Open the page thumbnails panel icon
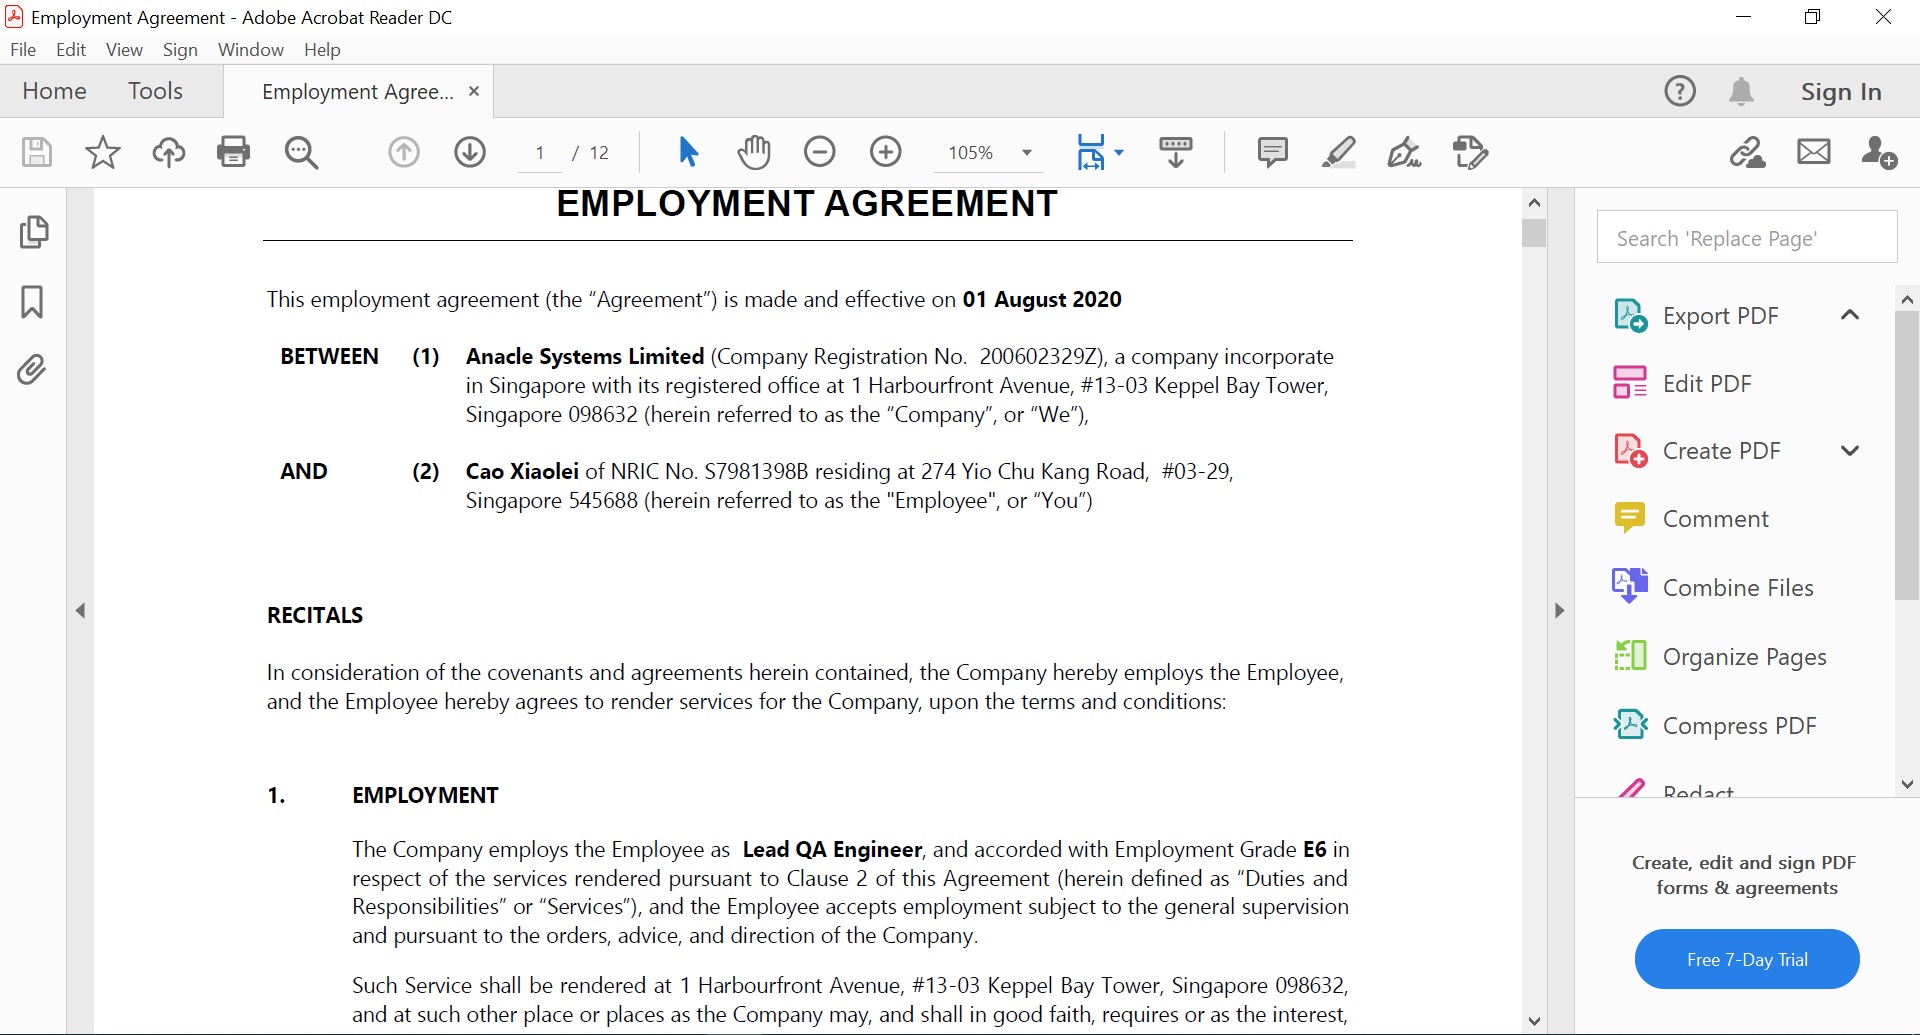The width and height of the screenshot is (1920, 1035). (33, 232)
